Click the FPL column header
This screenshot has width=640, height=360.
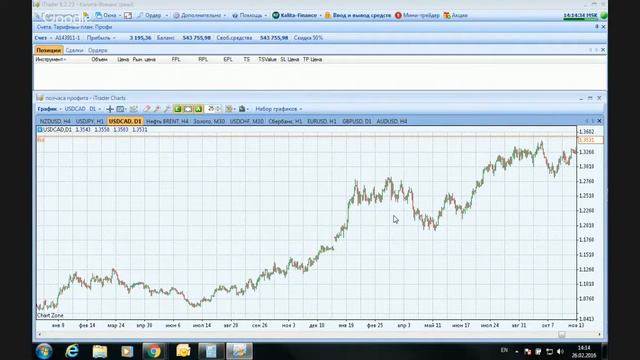point(176,60)
